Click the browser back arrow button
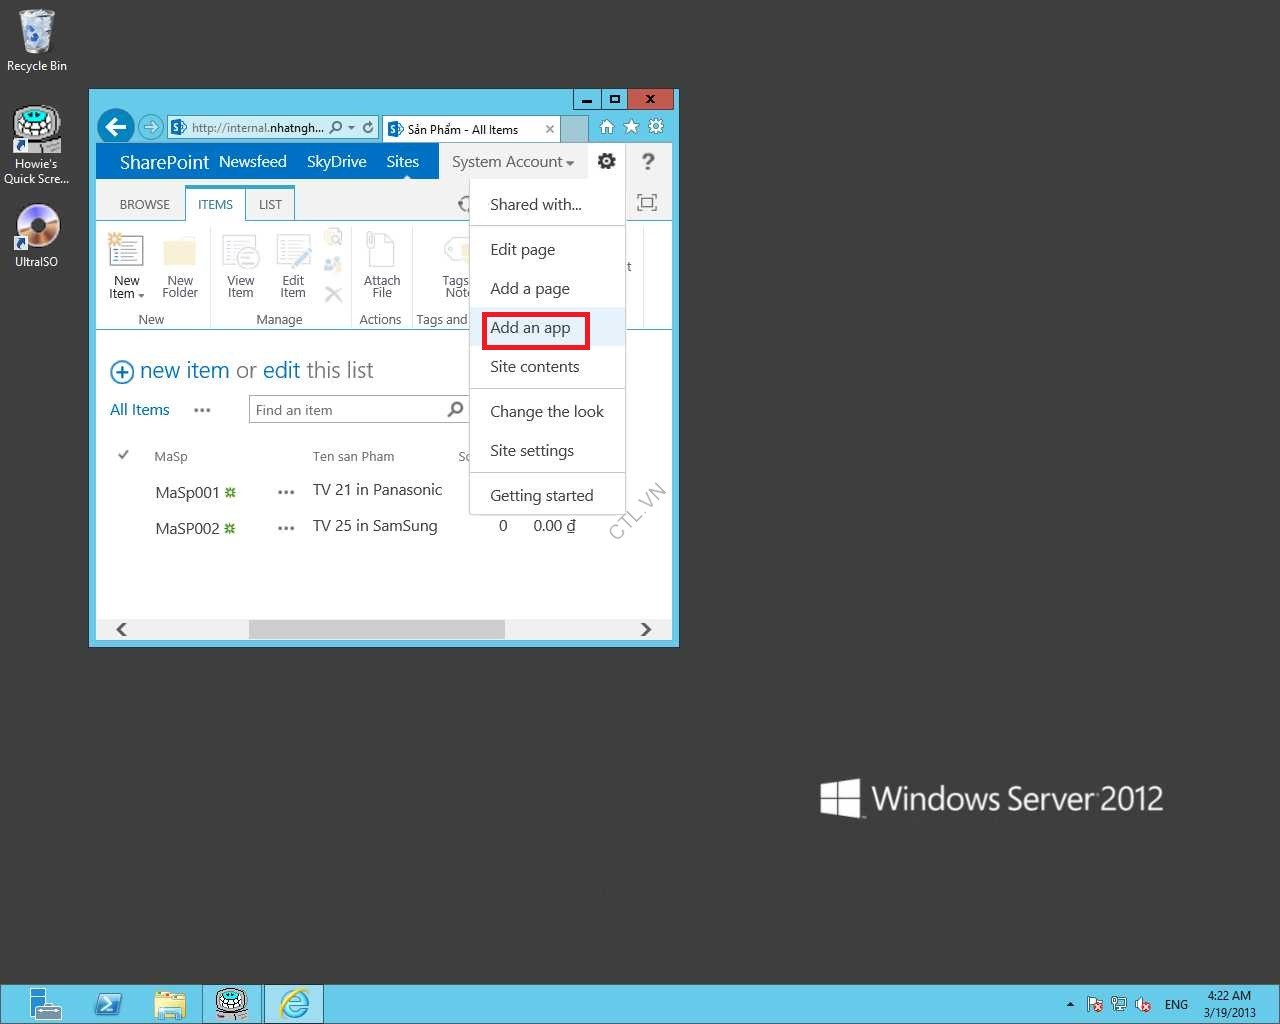Screen dimensions: 1280x1024 pos(116,127)
